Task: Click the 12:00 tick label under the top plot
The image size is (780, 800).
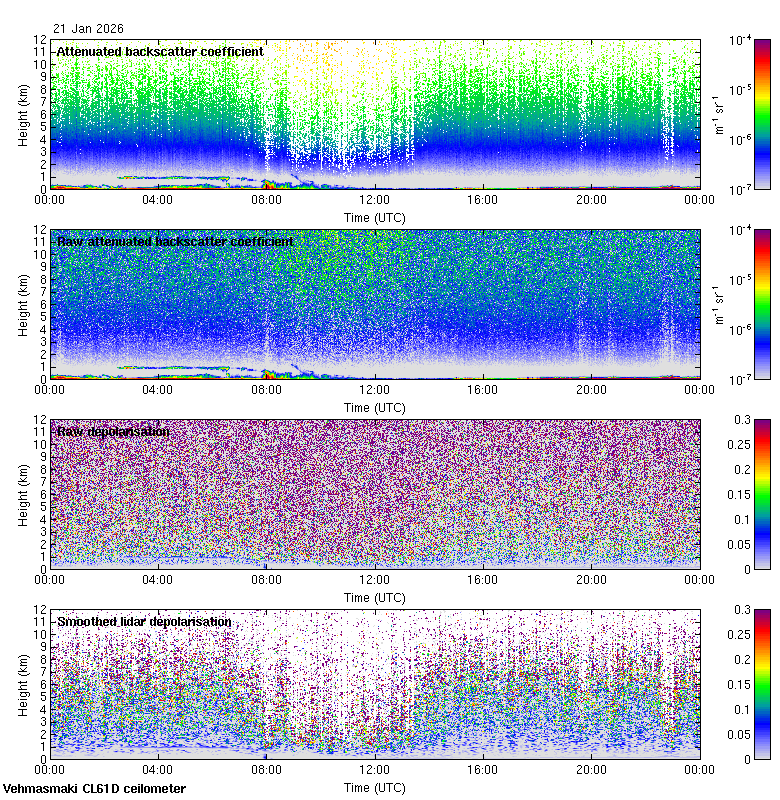Action: [374, 200]
